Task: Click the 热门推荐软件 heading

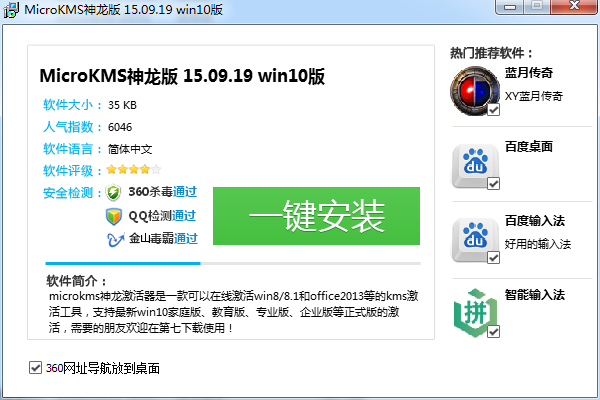Action: (x=491, y=53)
